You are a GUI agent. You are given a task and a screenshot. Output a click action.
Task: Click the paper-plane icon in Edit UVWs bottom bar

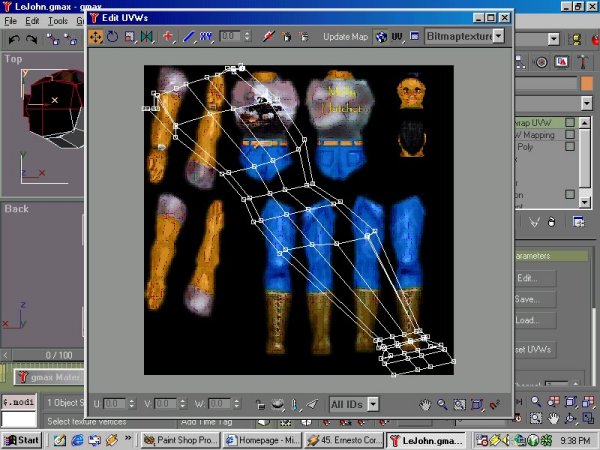click(x=312, y=404)
